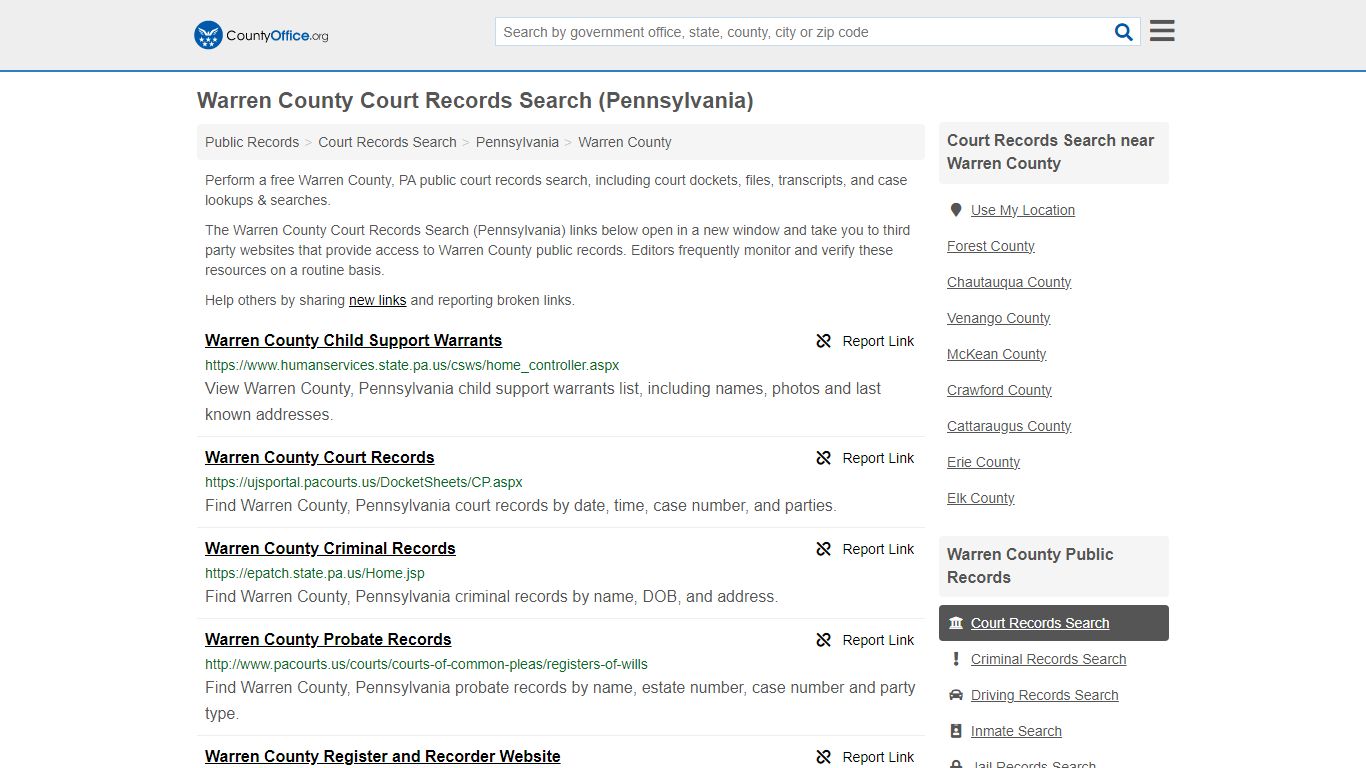Select Cattaraugus County
Screen dimensions: 1366x768
tap(1009, 426)
